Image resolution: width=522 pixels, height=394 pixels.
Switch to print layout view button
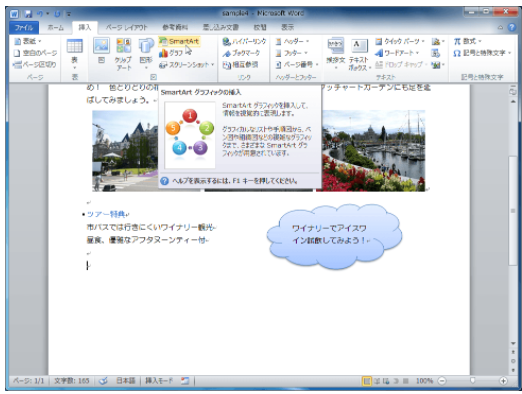click(367, 381)
